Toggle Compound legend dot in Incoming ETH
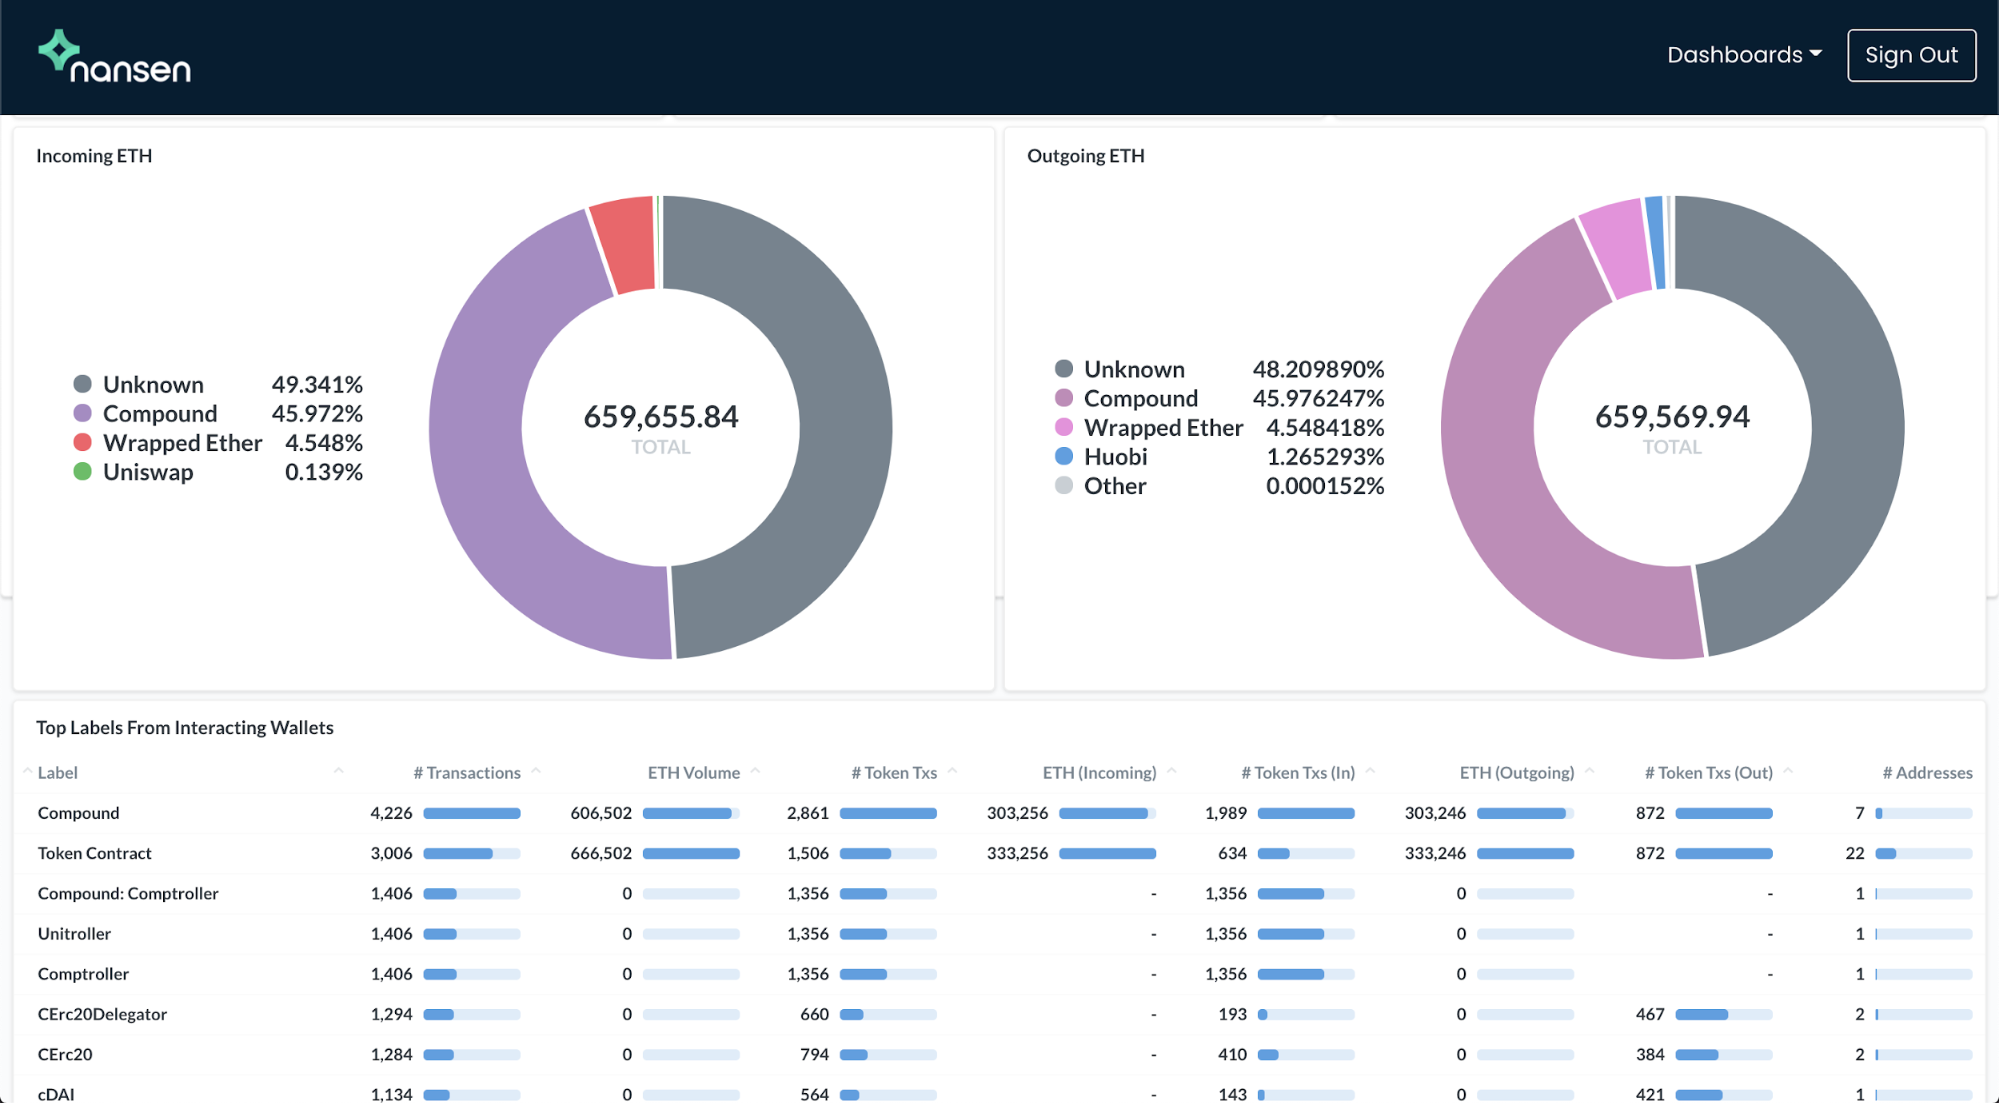Screen dimensions: 1999x1104 click(83, 414)
